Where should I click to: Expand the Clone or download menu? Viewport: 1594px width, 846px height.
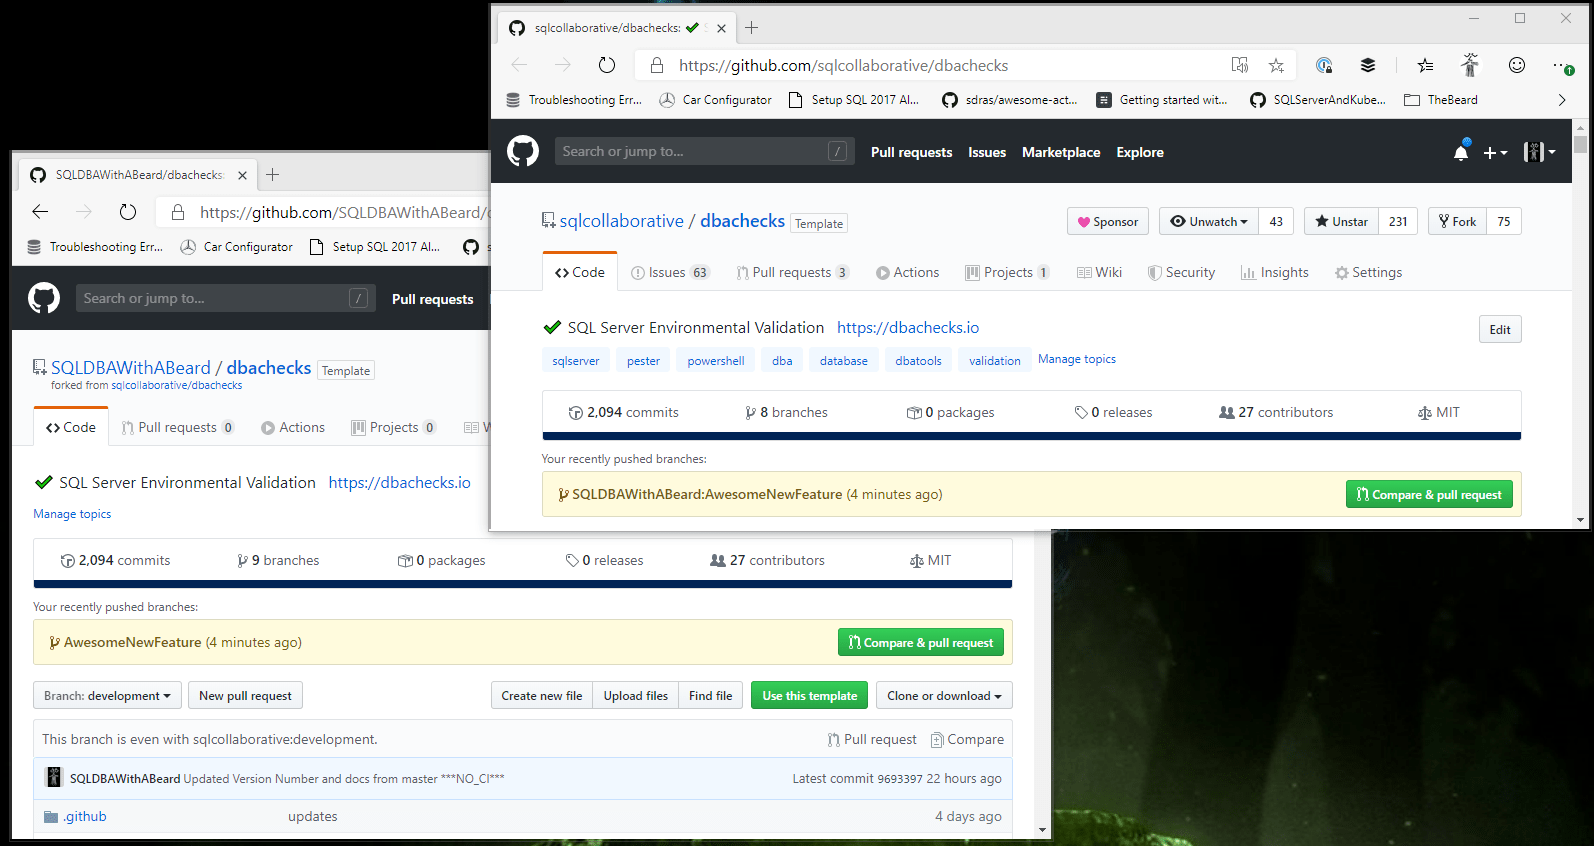943,696
